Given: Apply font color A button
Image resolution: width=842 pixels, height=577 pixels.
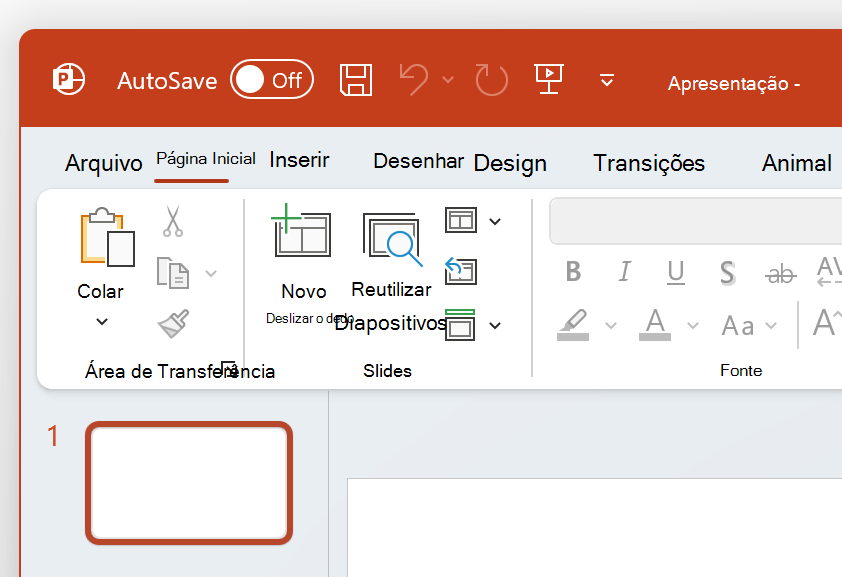Looking at the screenshot, I should [x=655, y=325].
